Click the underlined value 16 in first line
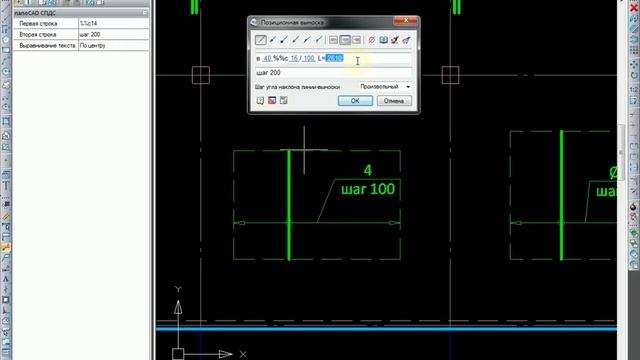The image size is (640, 360). (294, 58)
